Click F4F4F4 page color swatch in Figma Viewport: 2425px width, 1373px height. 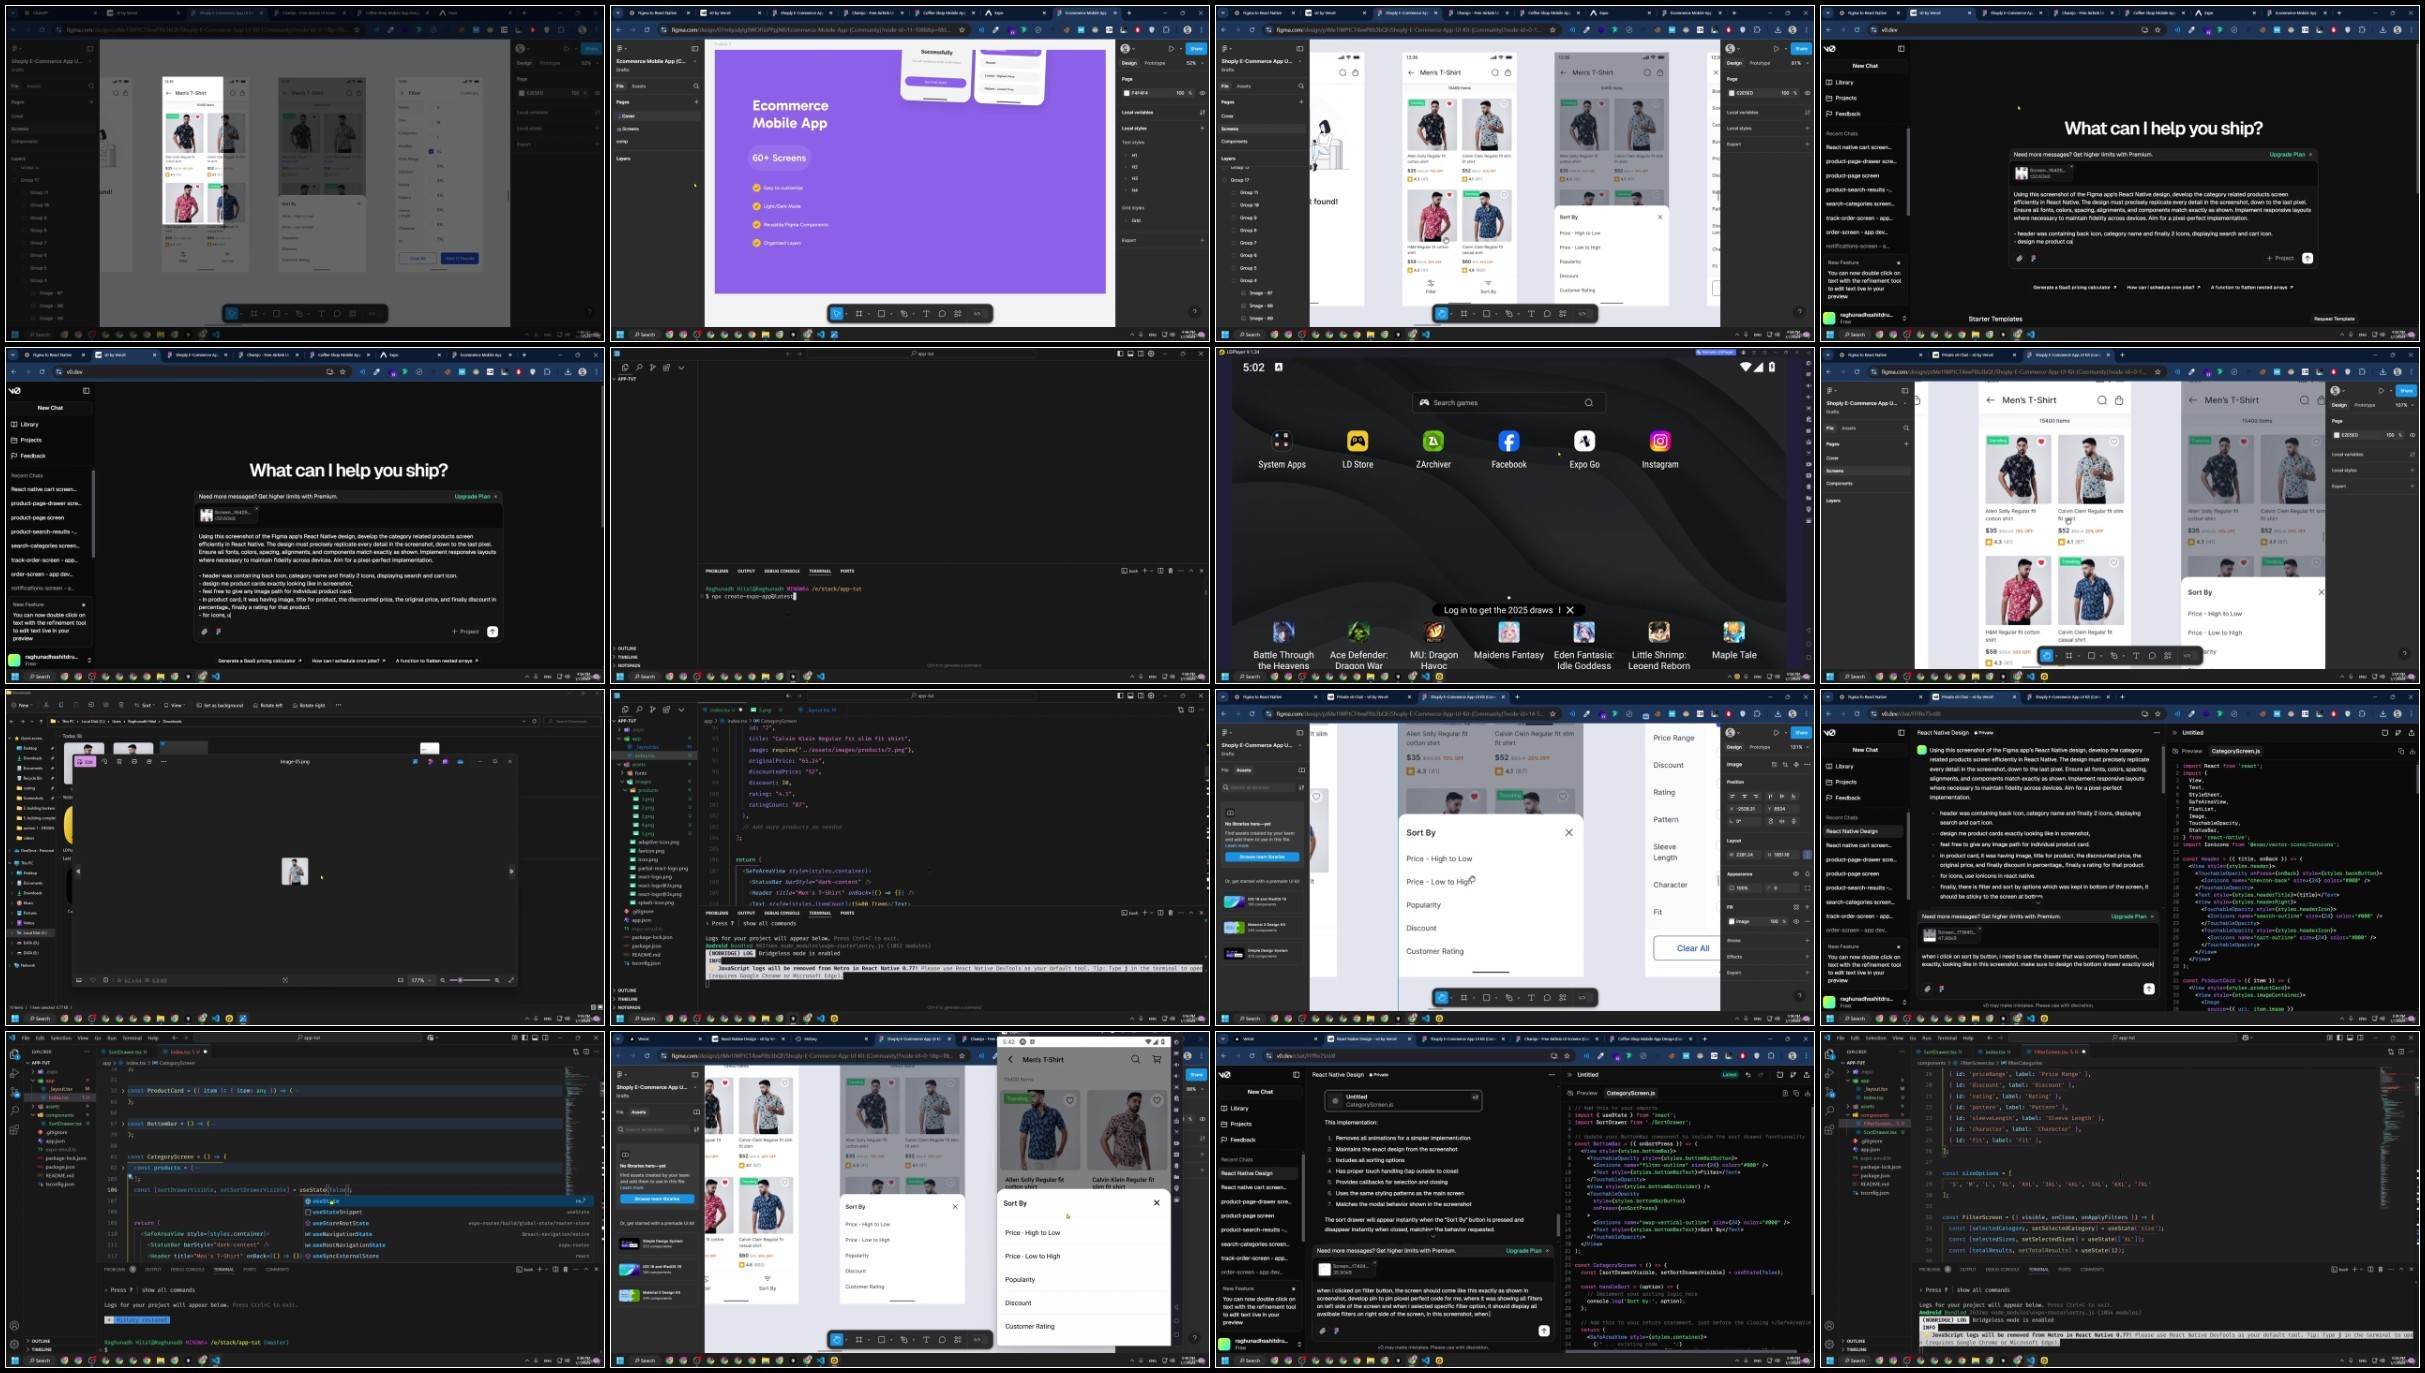1127,92
